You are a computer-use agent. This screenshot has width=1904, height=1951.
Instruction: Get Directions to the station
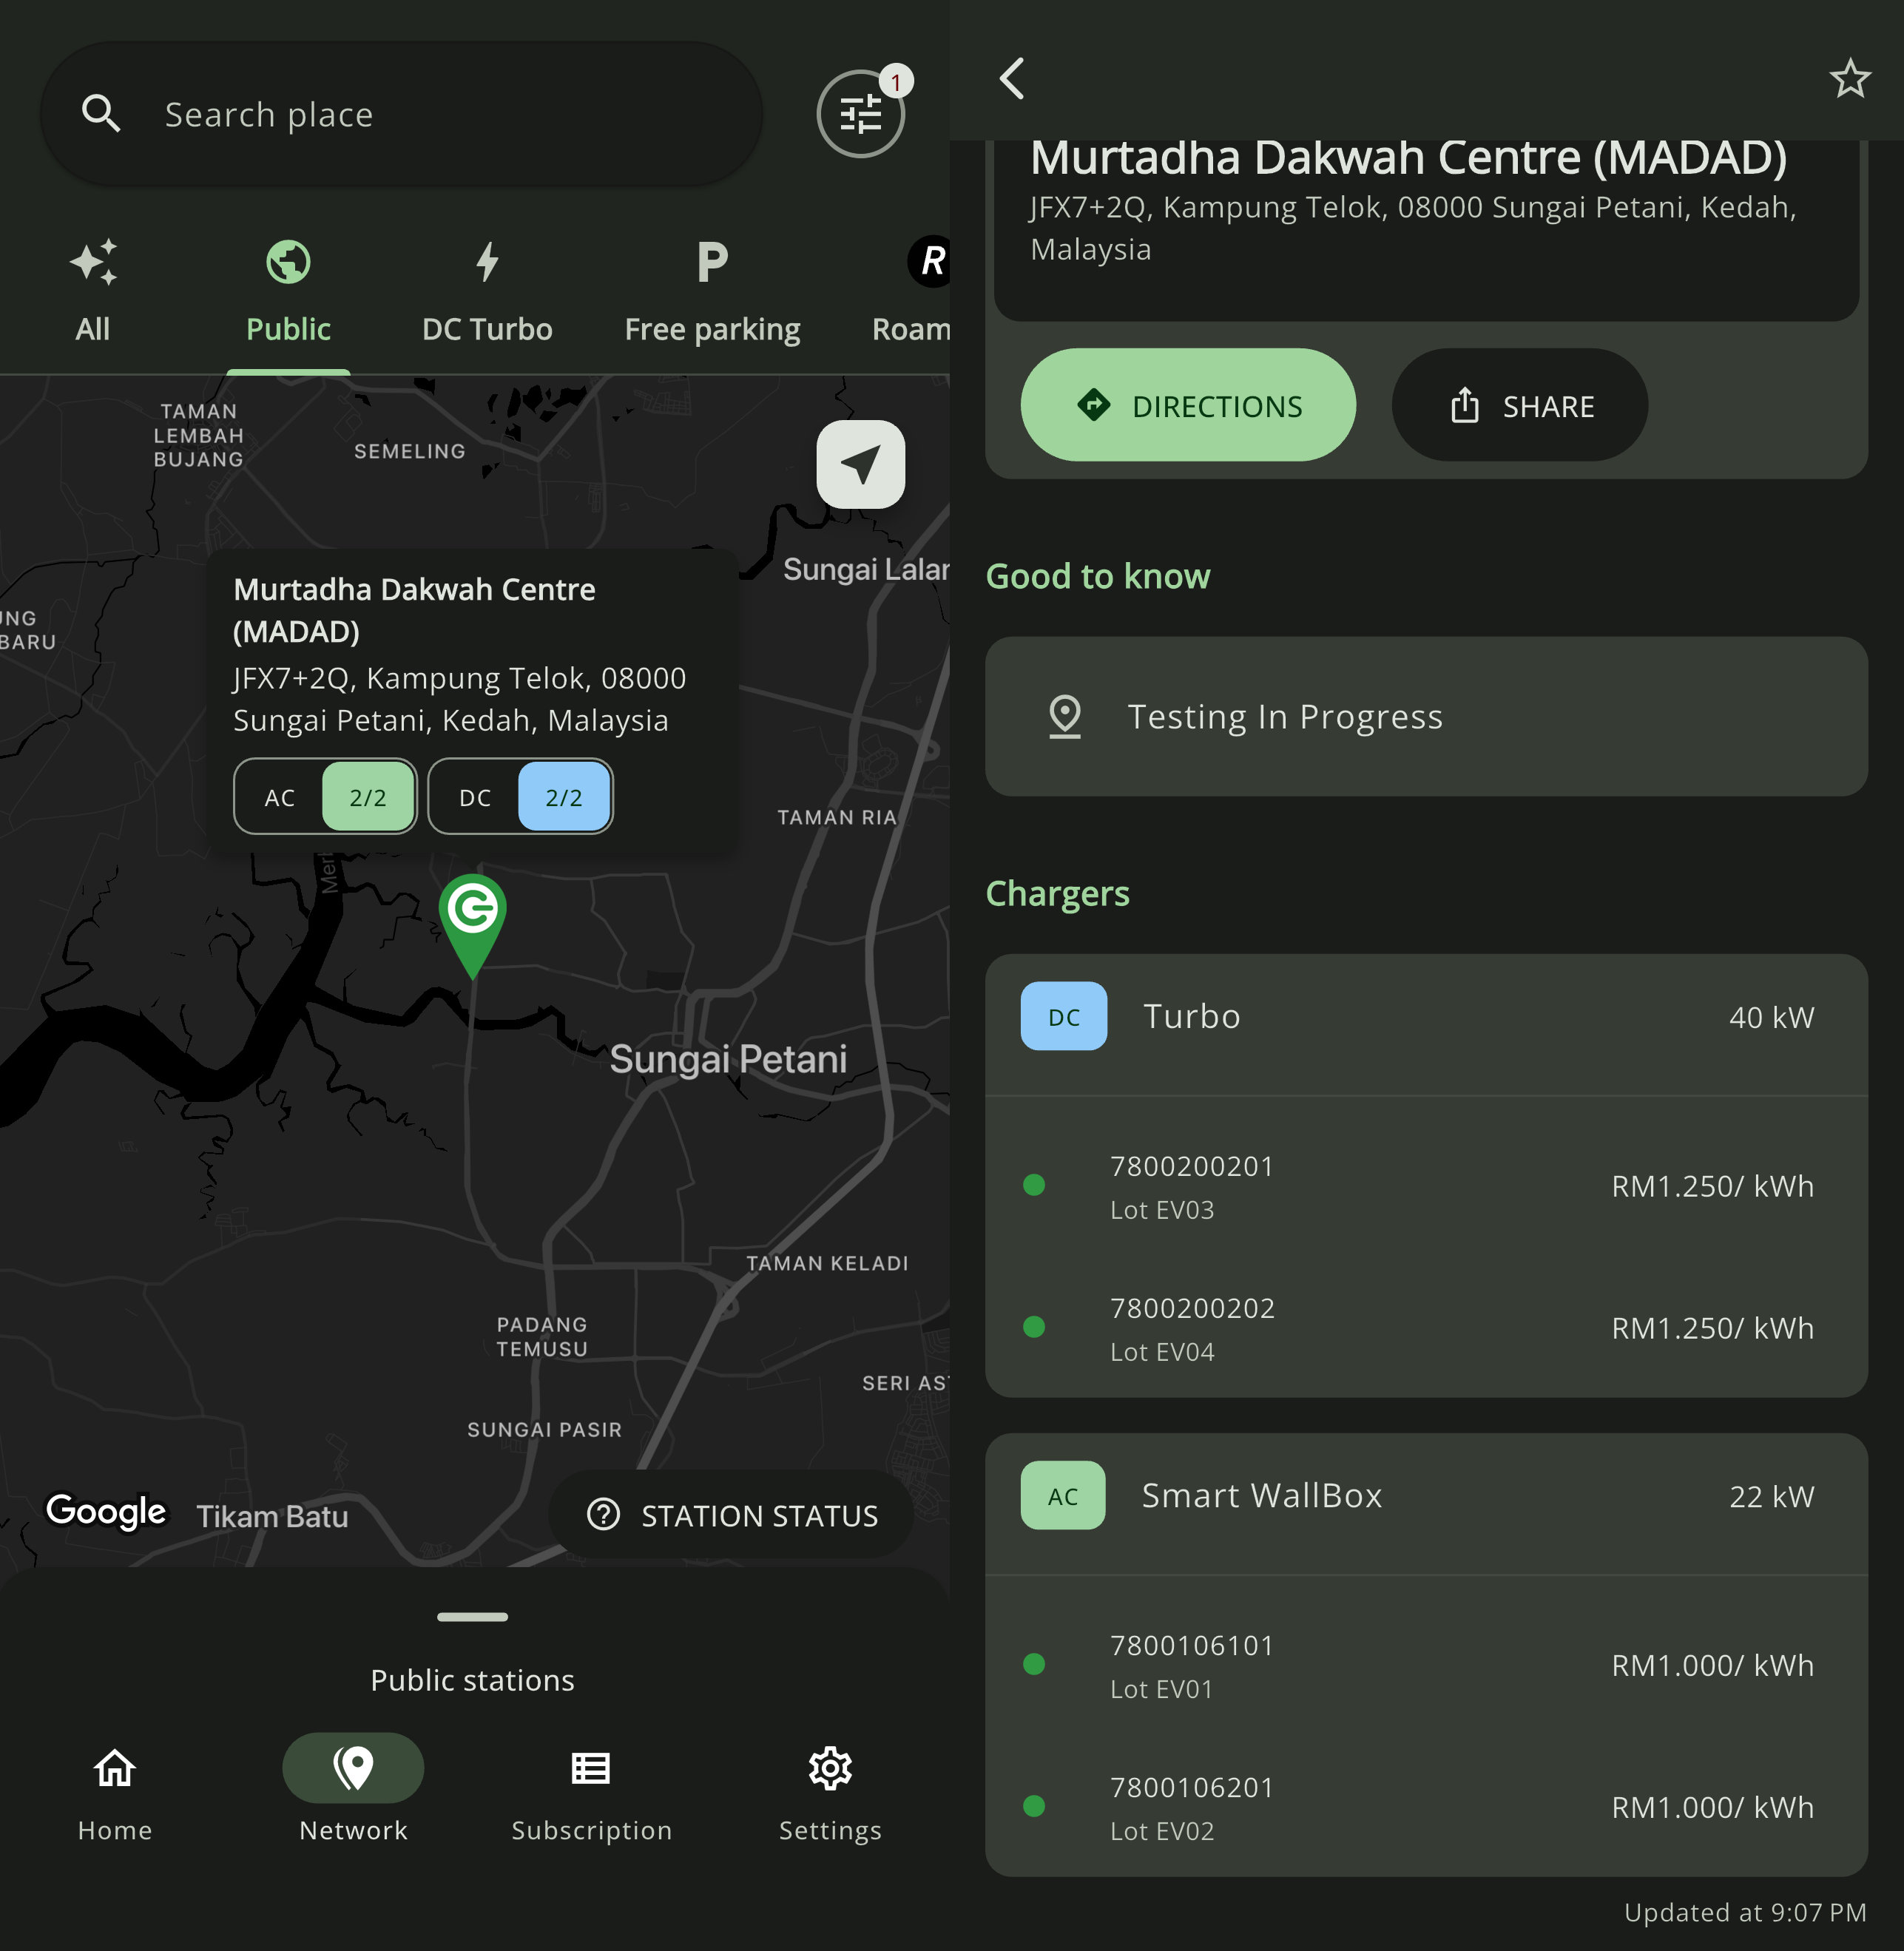[x=1188, y=405]
